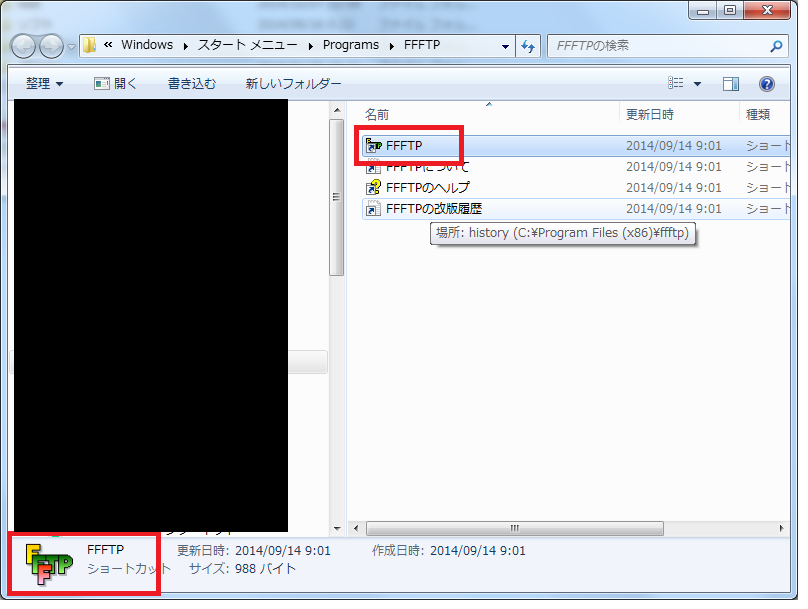Image resolution: width=808 pixels, height=609 pixels.
Task: Click 作成日時 value in details pane
Action: (478, 551)
